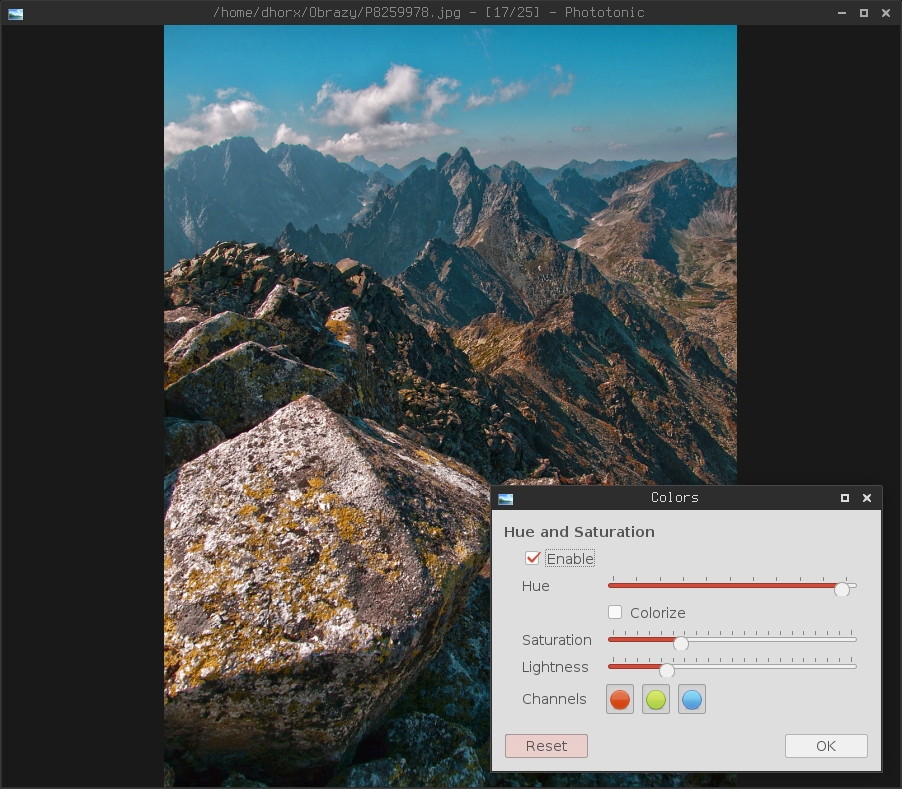The height and width of the screenshot is (789, 902).
Task: Uncheck the Enable checkbox
Action: (x=533, y=558)
